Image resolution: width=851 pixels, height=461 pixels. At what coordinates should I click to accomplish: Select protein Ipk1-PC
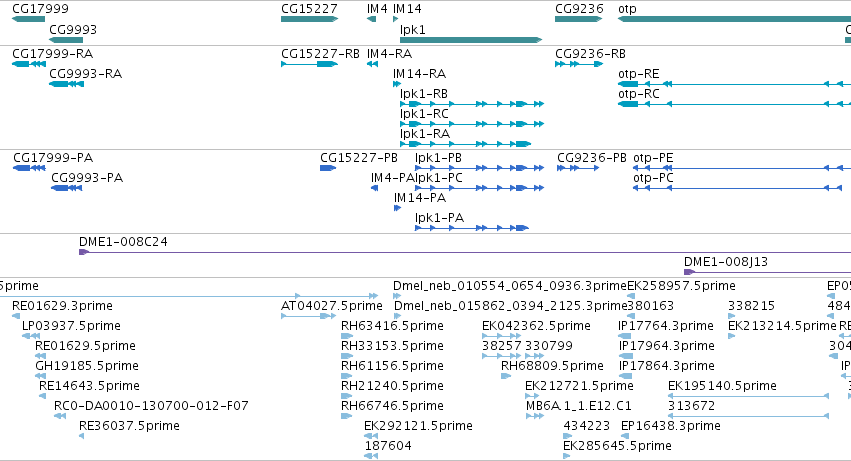click(x=439, y=178)
